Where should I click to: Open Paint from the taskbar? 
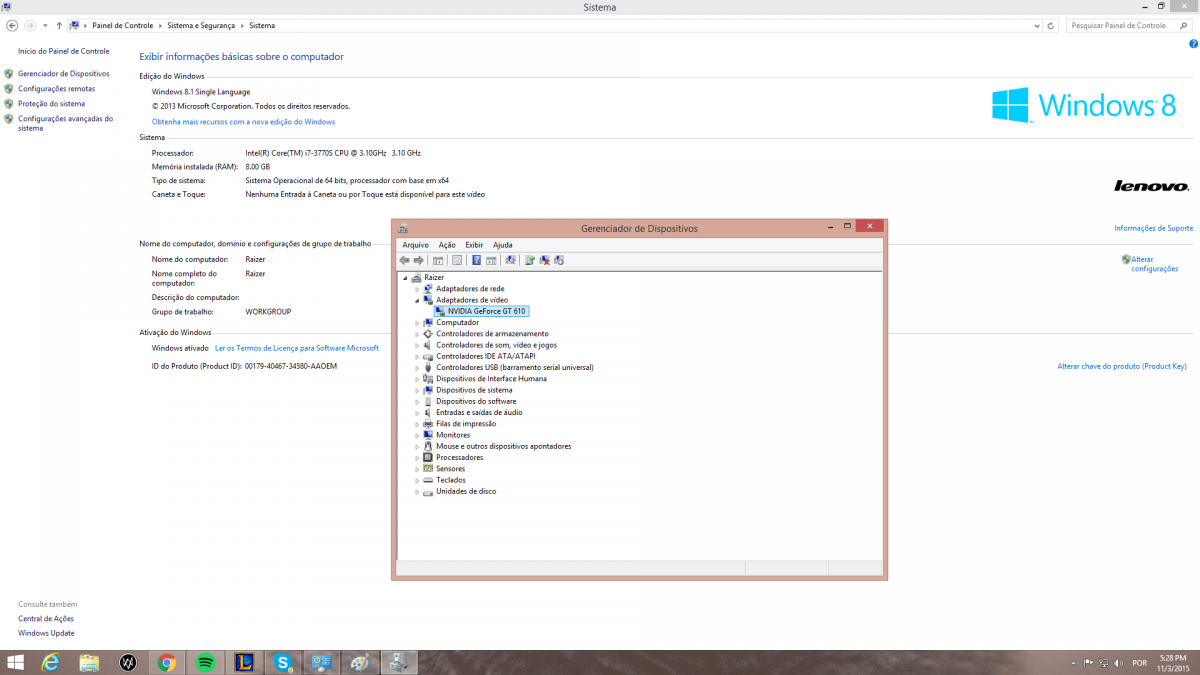361,662
